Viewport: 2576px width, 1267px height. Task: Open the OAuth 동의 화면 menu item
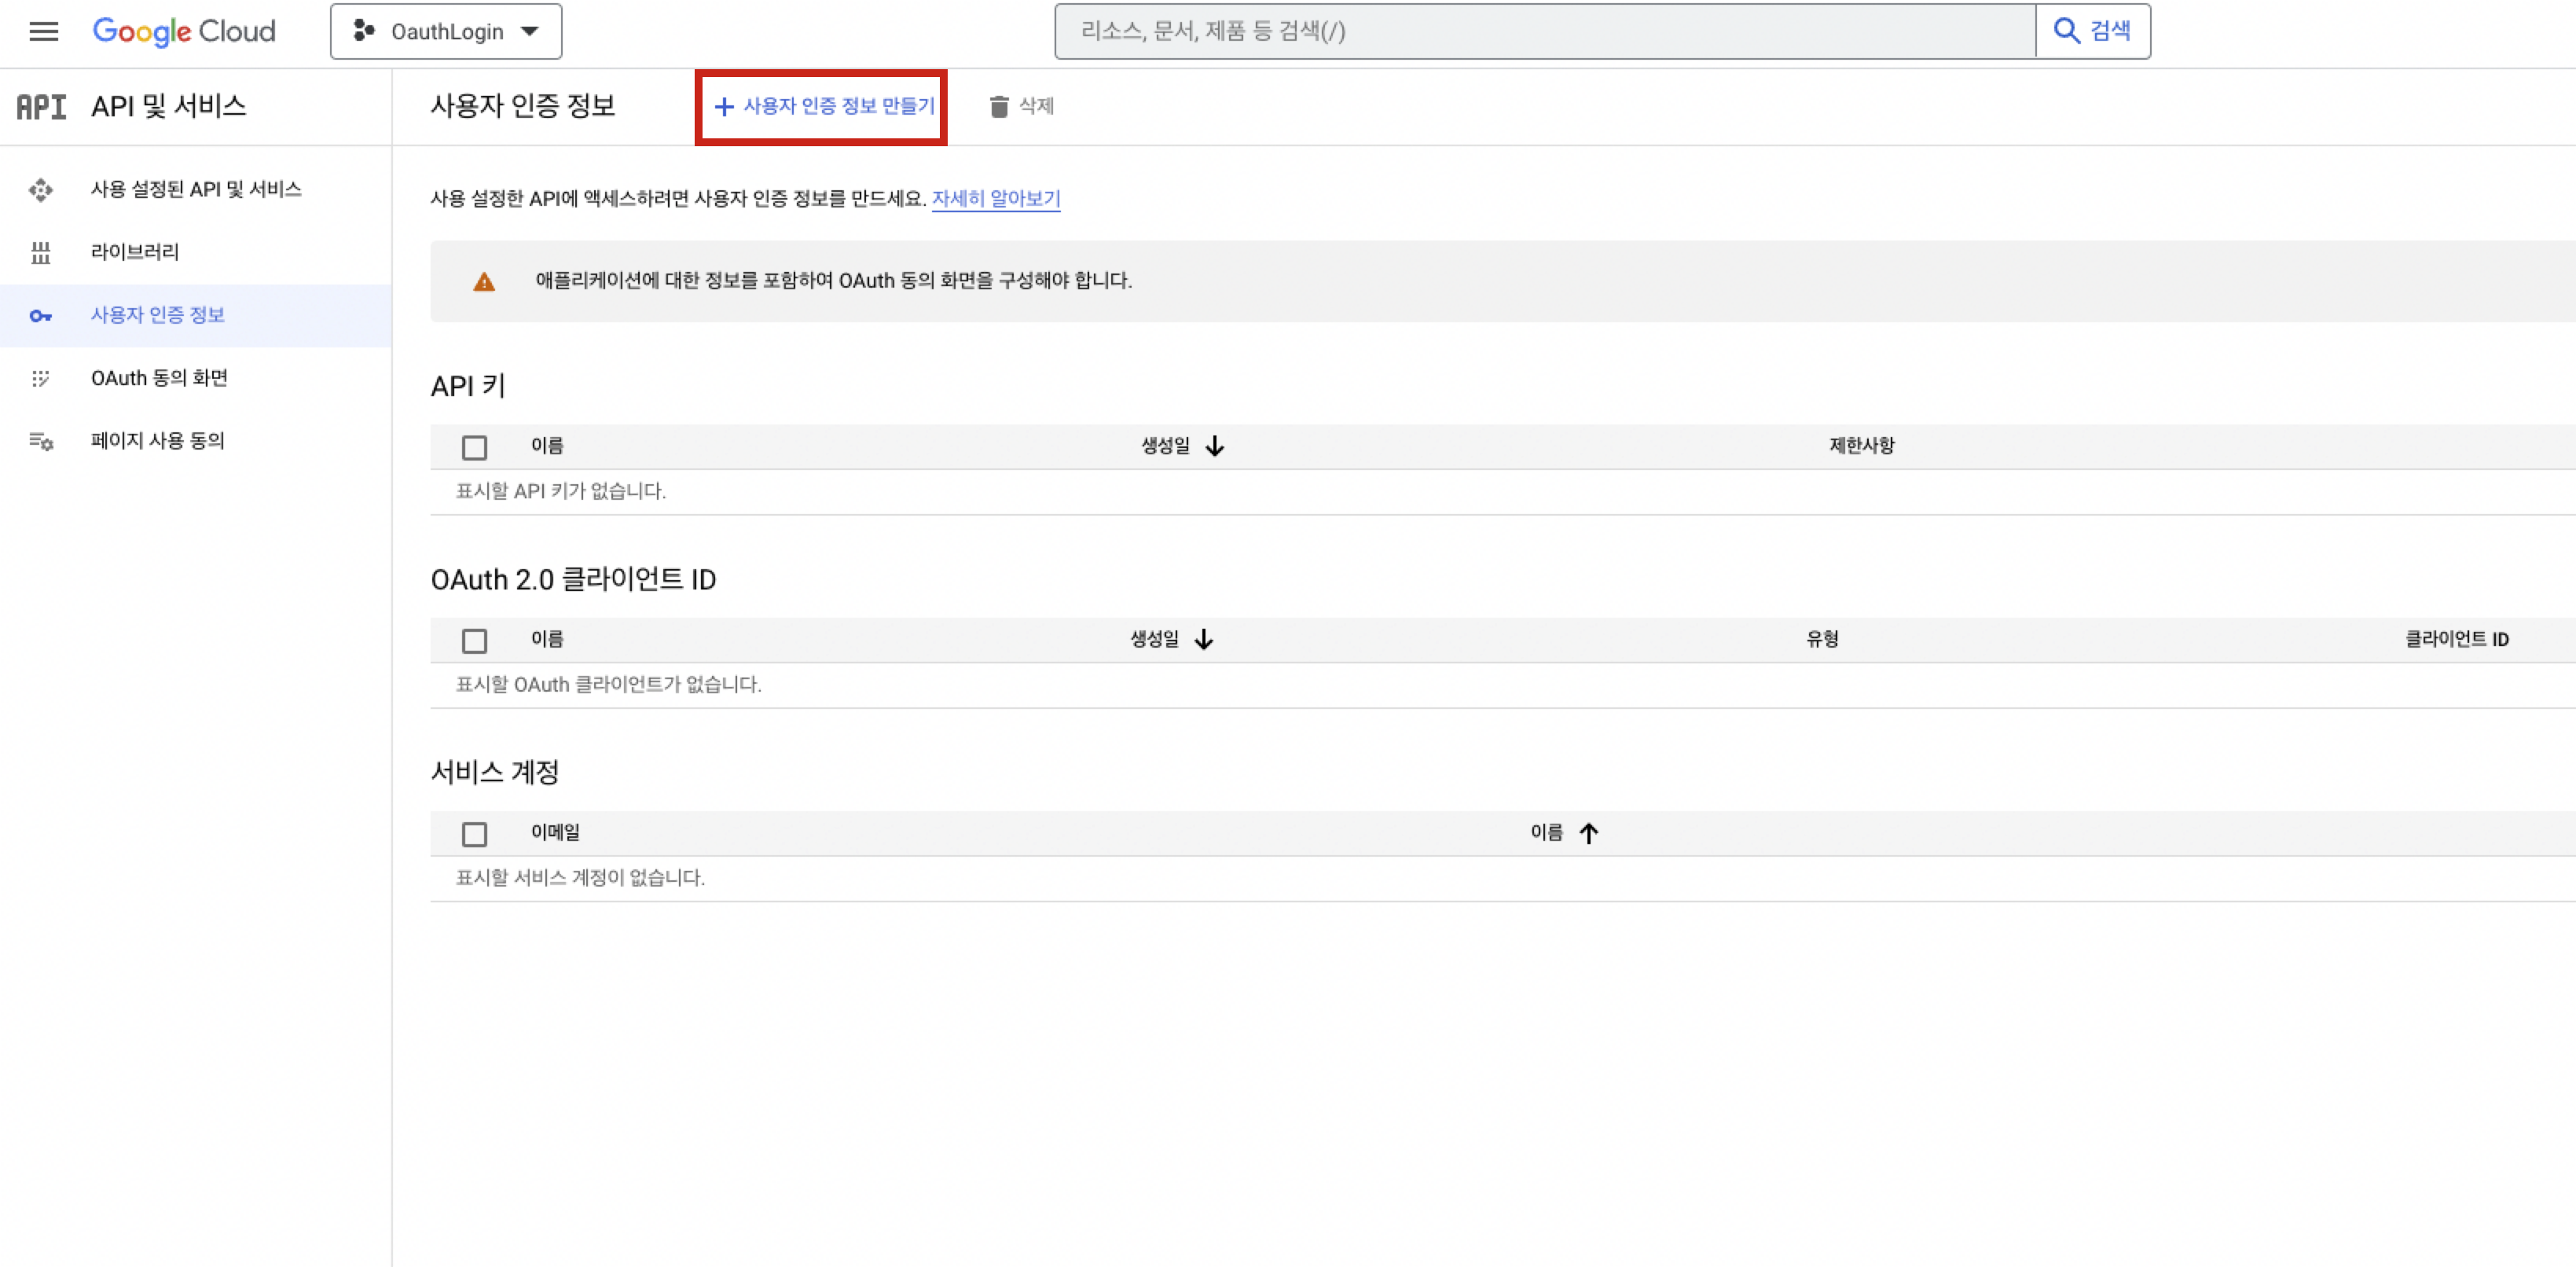[x=159, y=378]
